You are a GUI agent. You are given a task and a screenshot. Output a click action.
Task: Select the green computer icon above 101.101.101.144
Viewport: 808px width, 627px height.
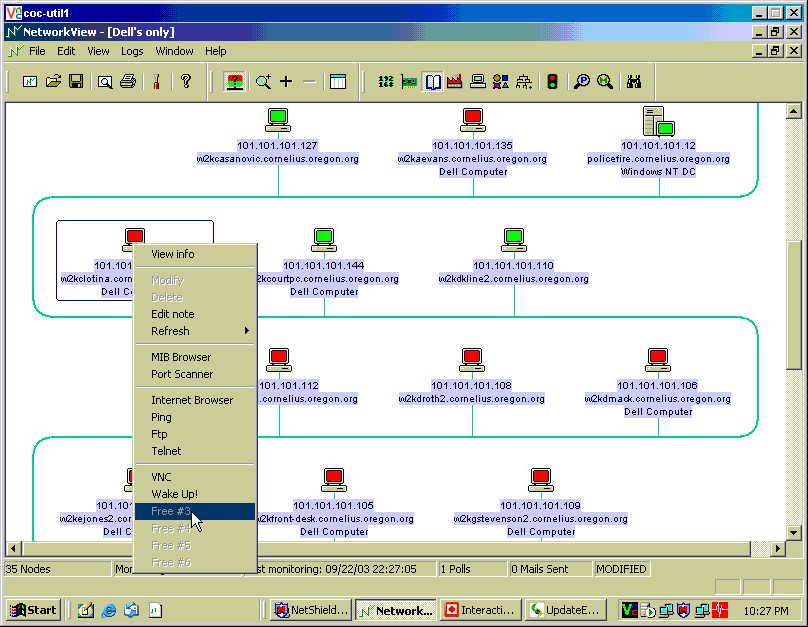(324, 240)
